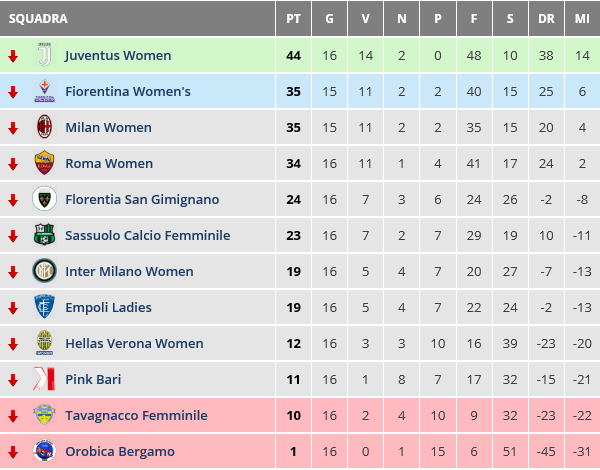The image size is (600, 470).
Task: Click the Sassuolo Calcio Femminile crest
Action: pos(44,236)
